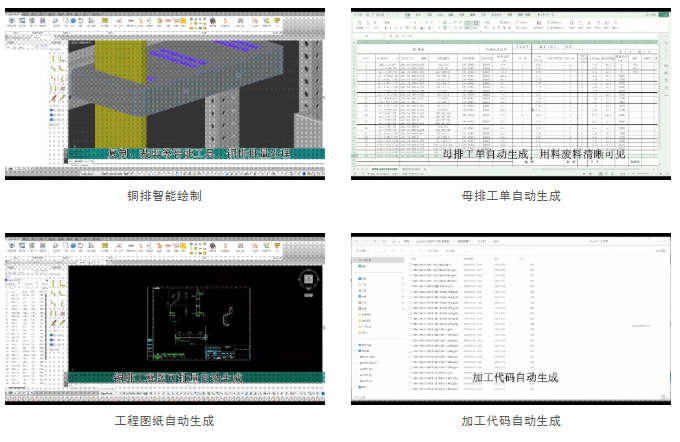Open the 工程图纸自动生成 CAD drawing thumbnail
The image size is (680, 442).
(165, 319)
